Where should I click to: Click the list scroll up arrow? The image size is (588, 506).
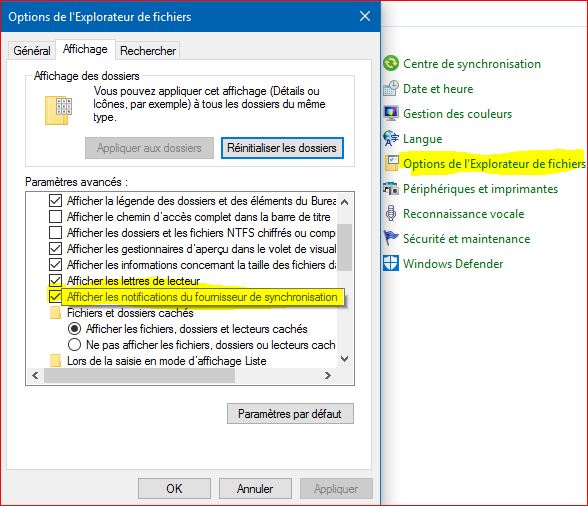[344, 202]
